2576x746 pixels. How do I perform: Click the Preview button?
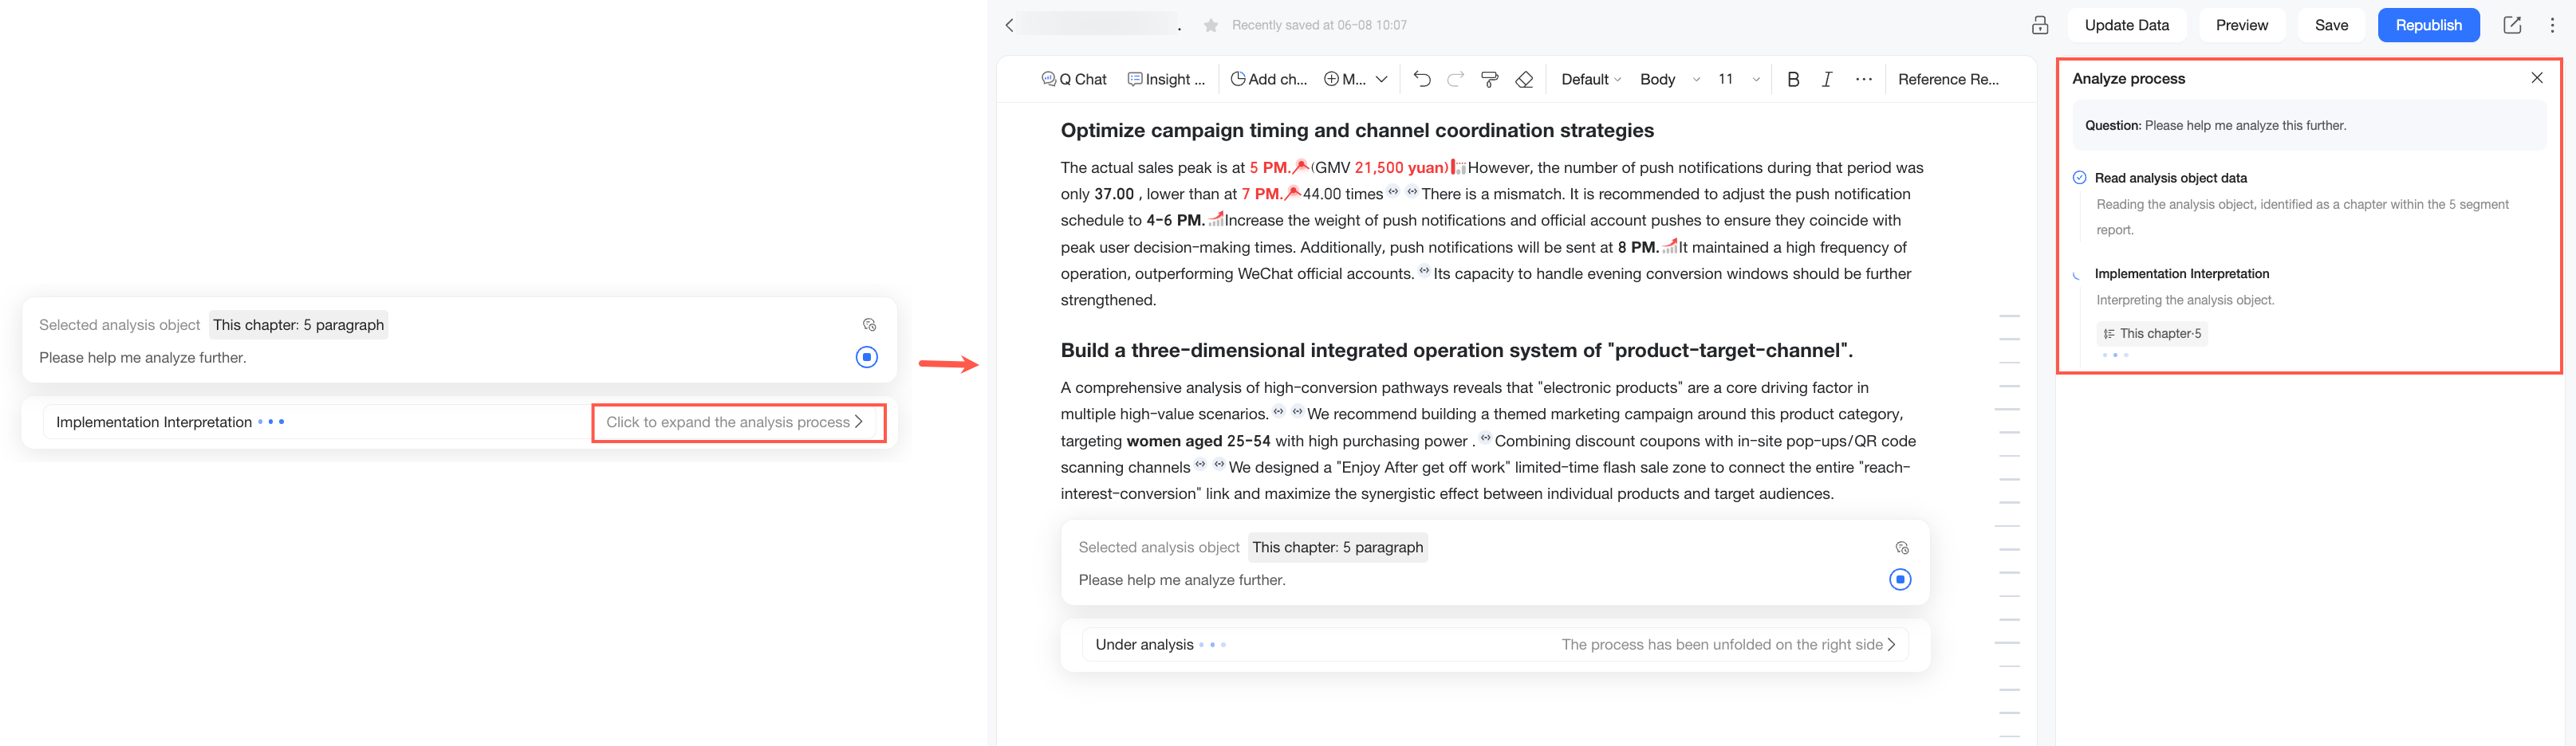pyautogui.click(x=2241, y=25)
